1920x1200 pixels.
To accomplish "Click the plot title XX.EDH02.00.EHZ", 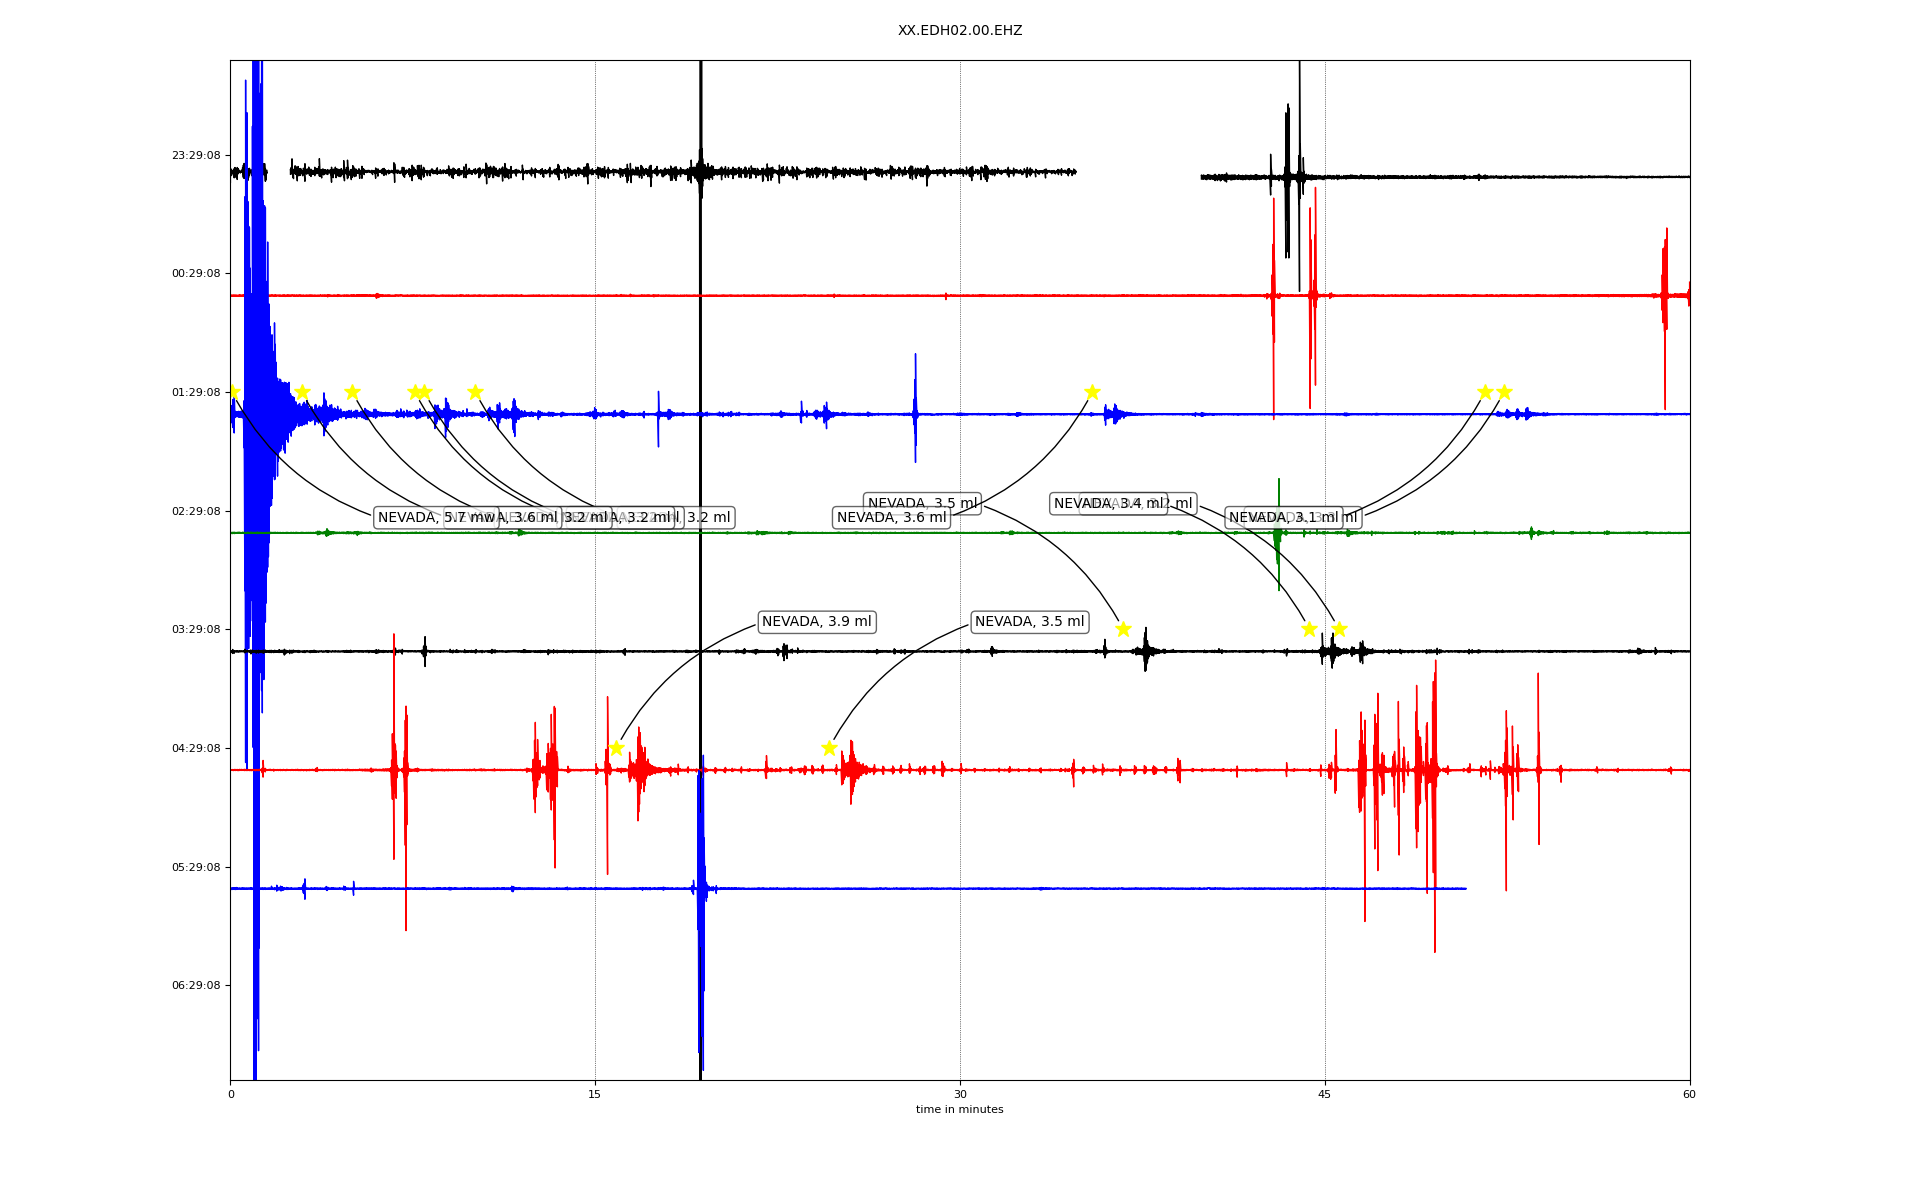I will (x=960, y=31).
